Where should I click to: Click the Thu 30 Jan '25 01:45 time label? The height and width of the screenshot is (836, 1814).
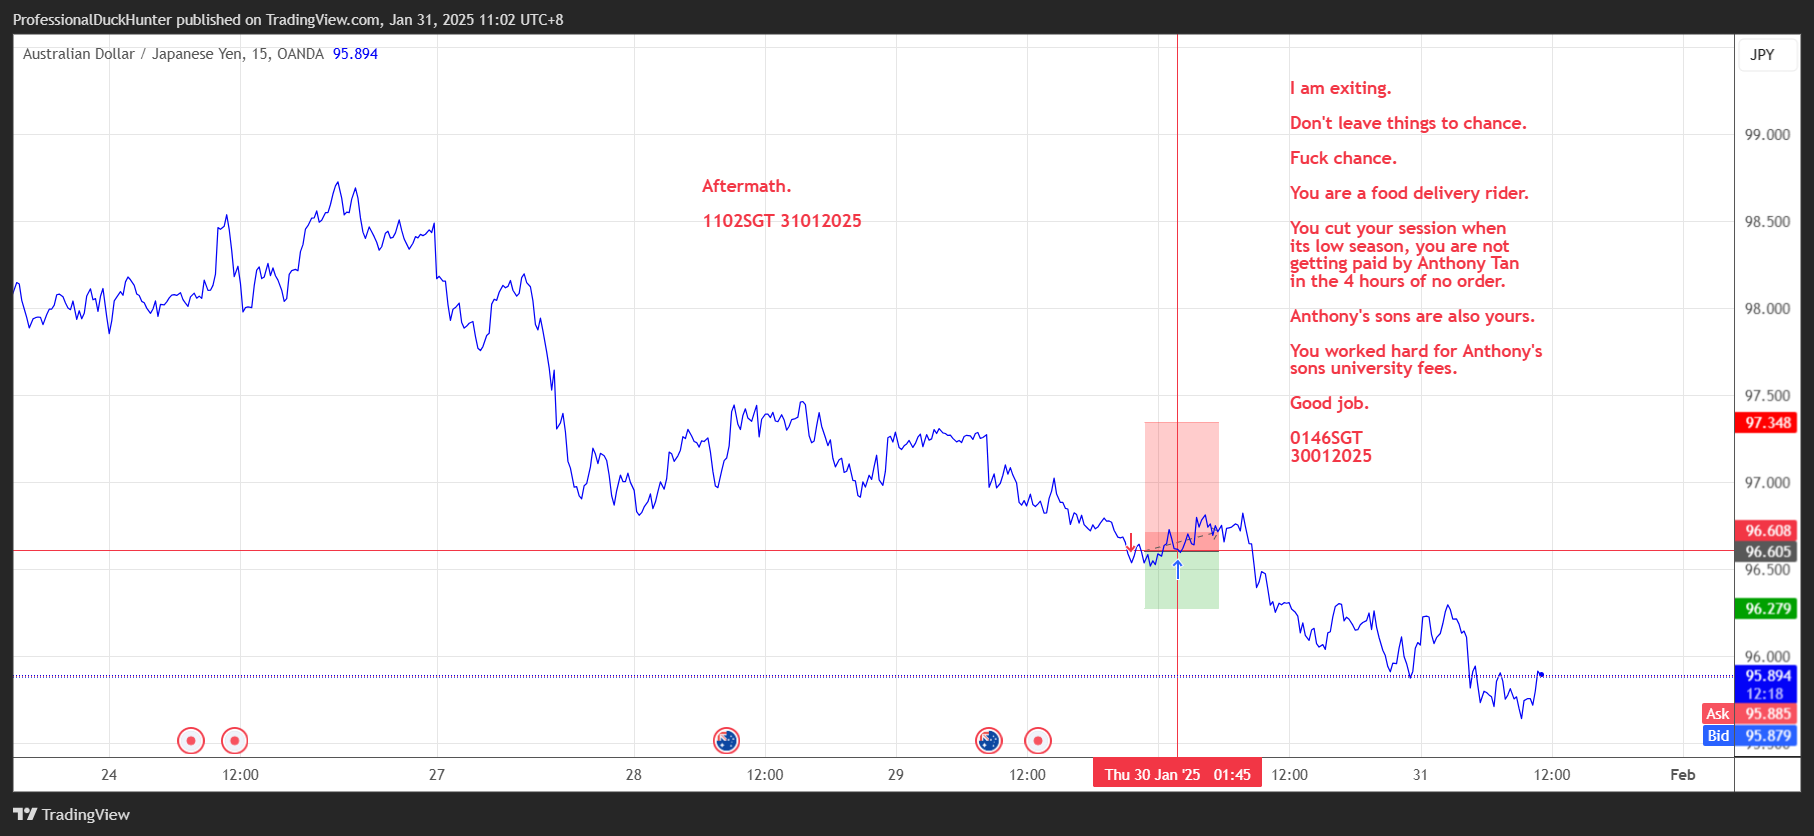1177,775
